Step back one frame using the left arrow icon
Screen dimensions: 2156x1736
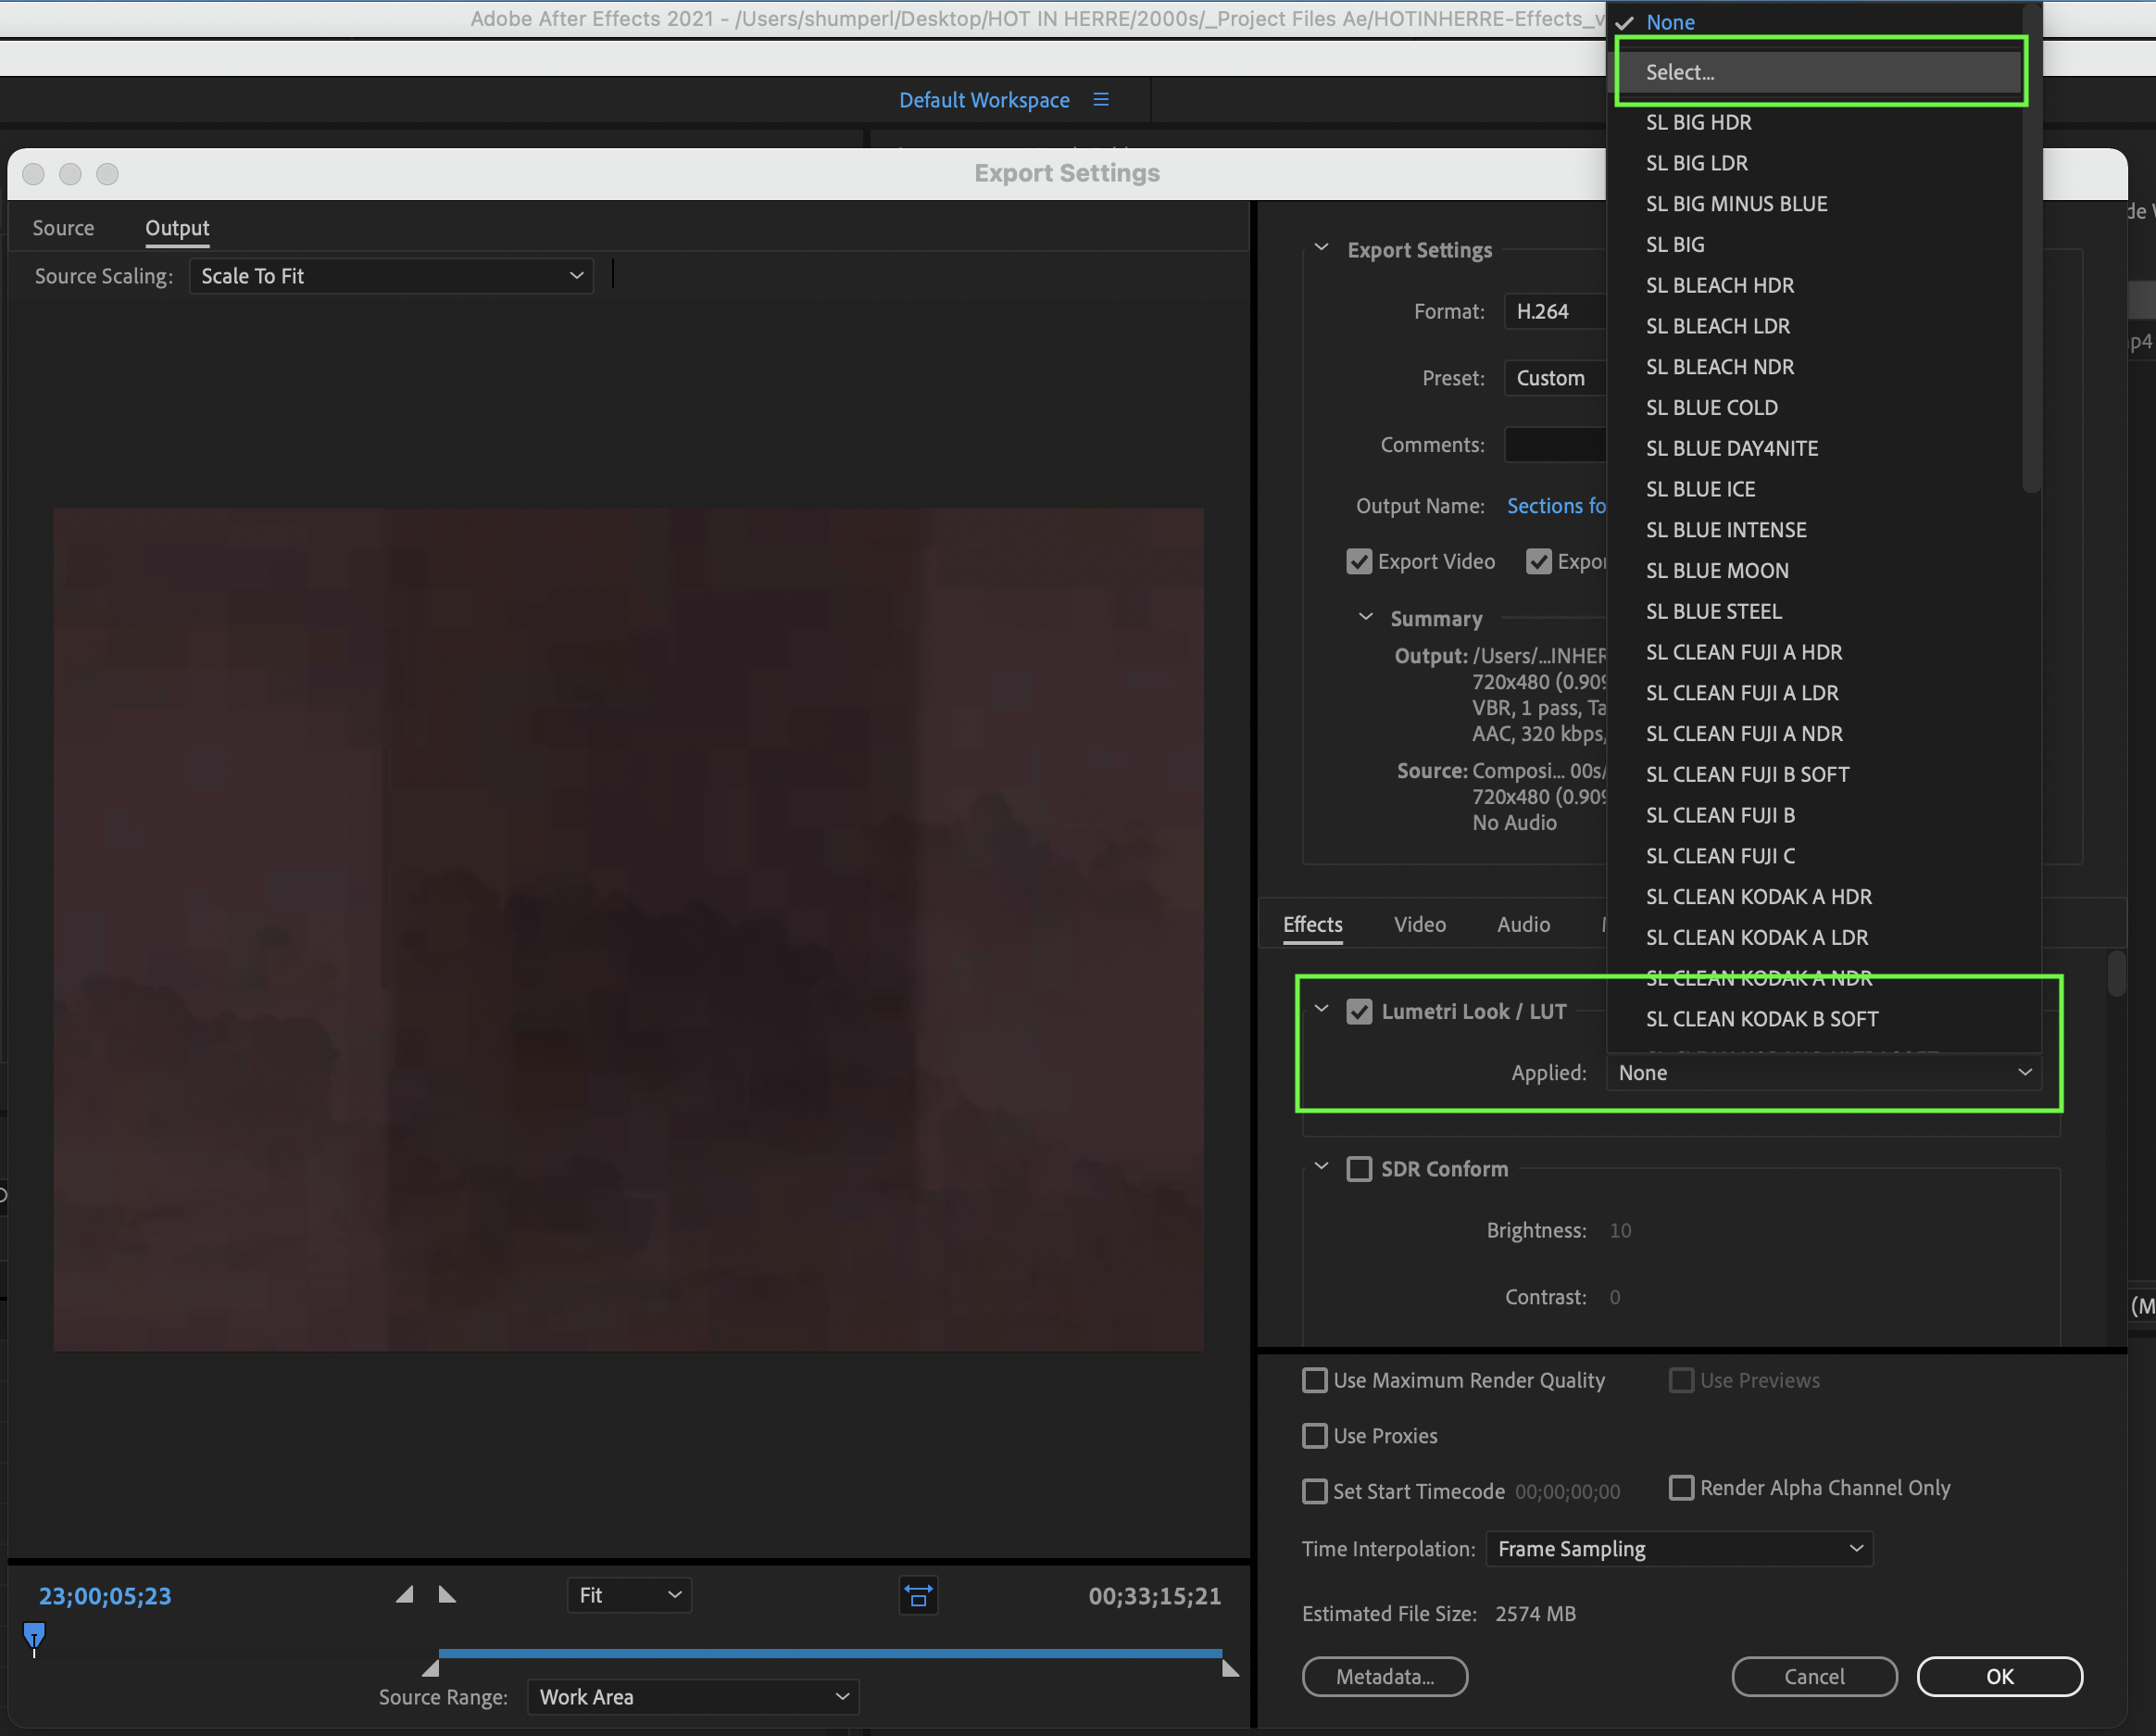pyautogui.click(x=405, y=1595)
